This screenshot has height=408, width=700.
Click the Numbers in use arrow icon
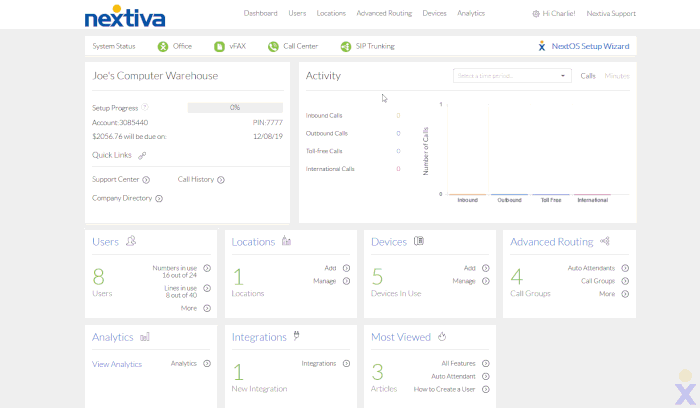click(207, 268)
